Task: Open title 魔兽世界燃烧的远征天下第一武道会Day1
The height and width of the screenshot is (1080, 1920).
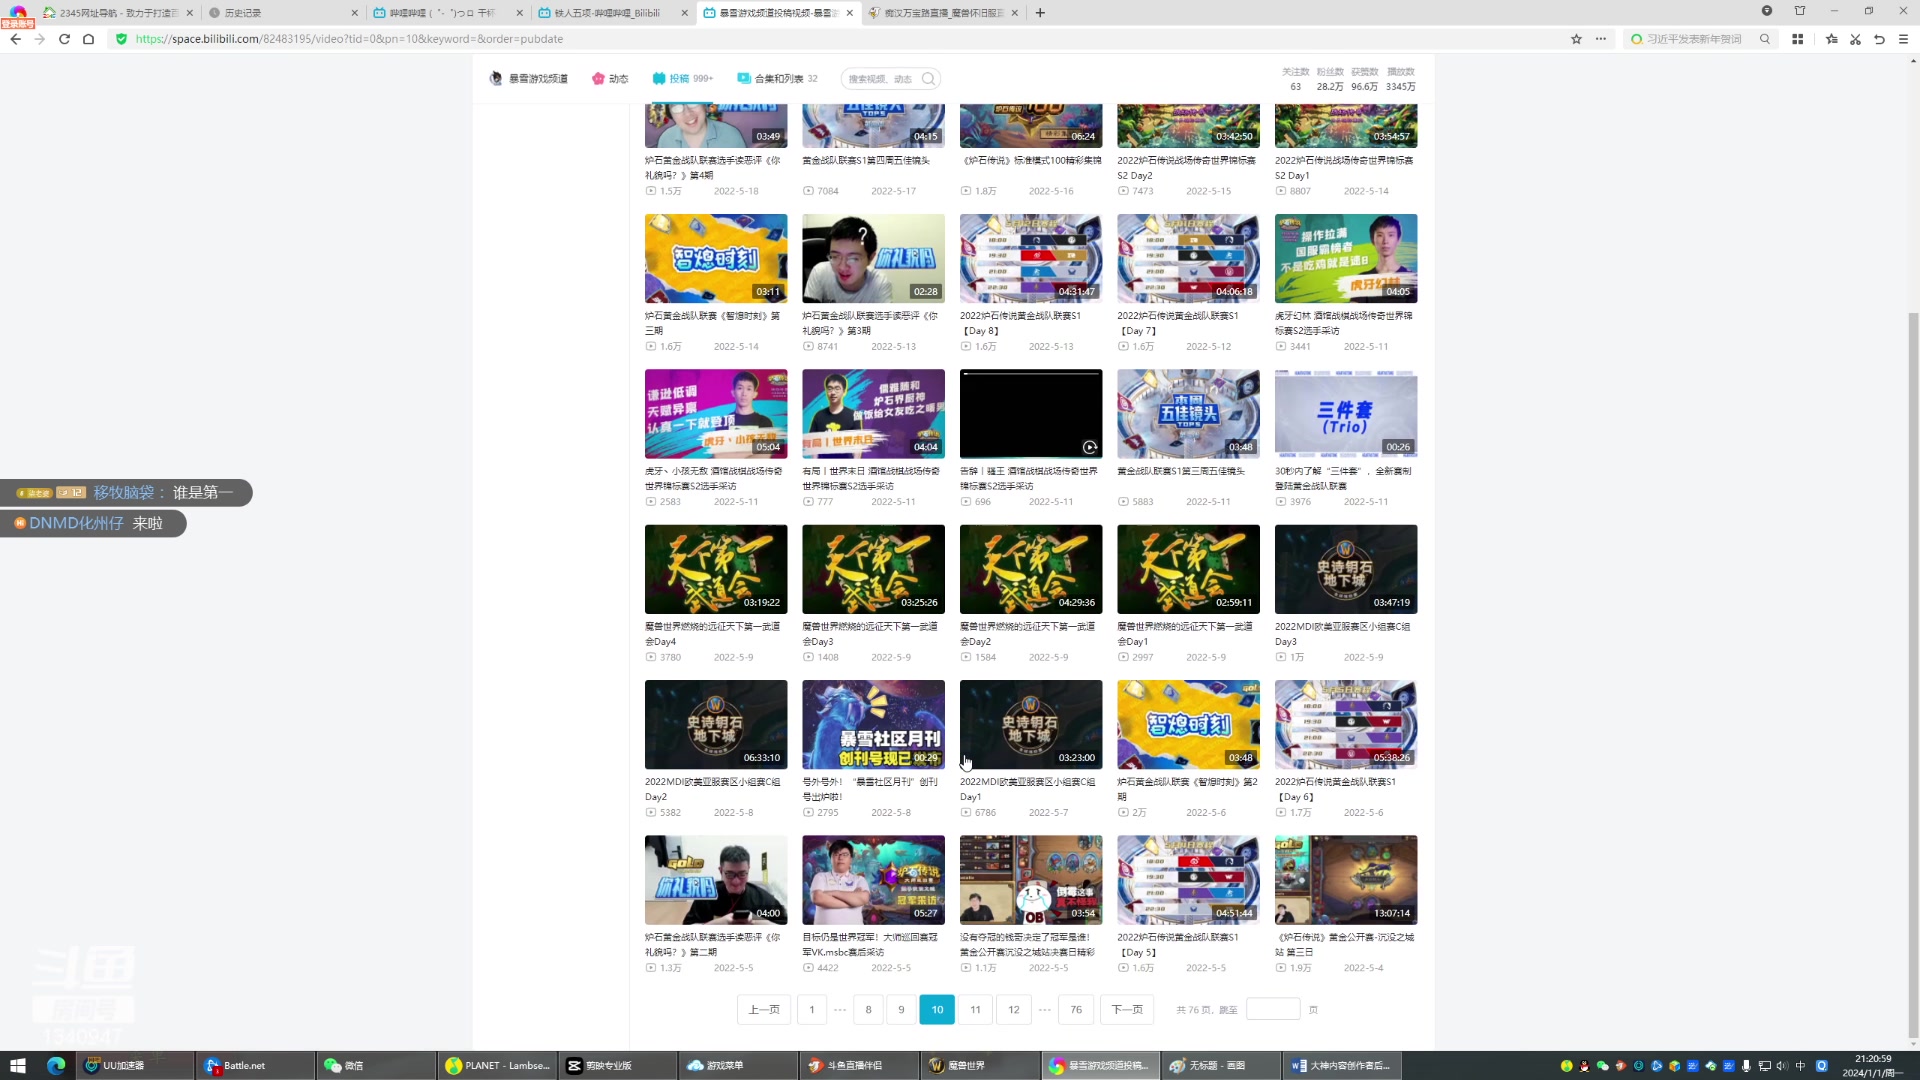Action: [1184, 634]
